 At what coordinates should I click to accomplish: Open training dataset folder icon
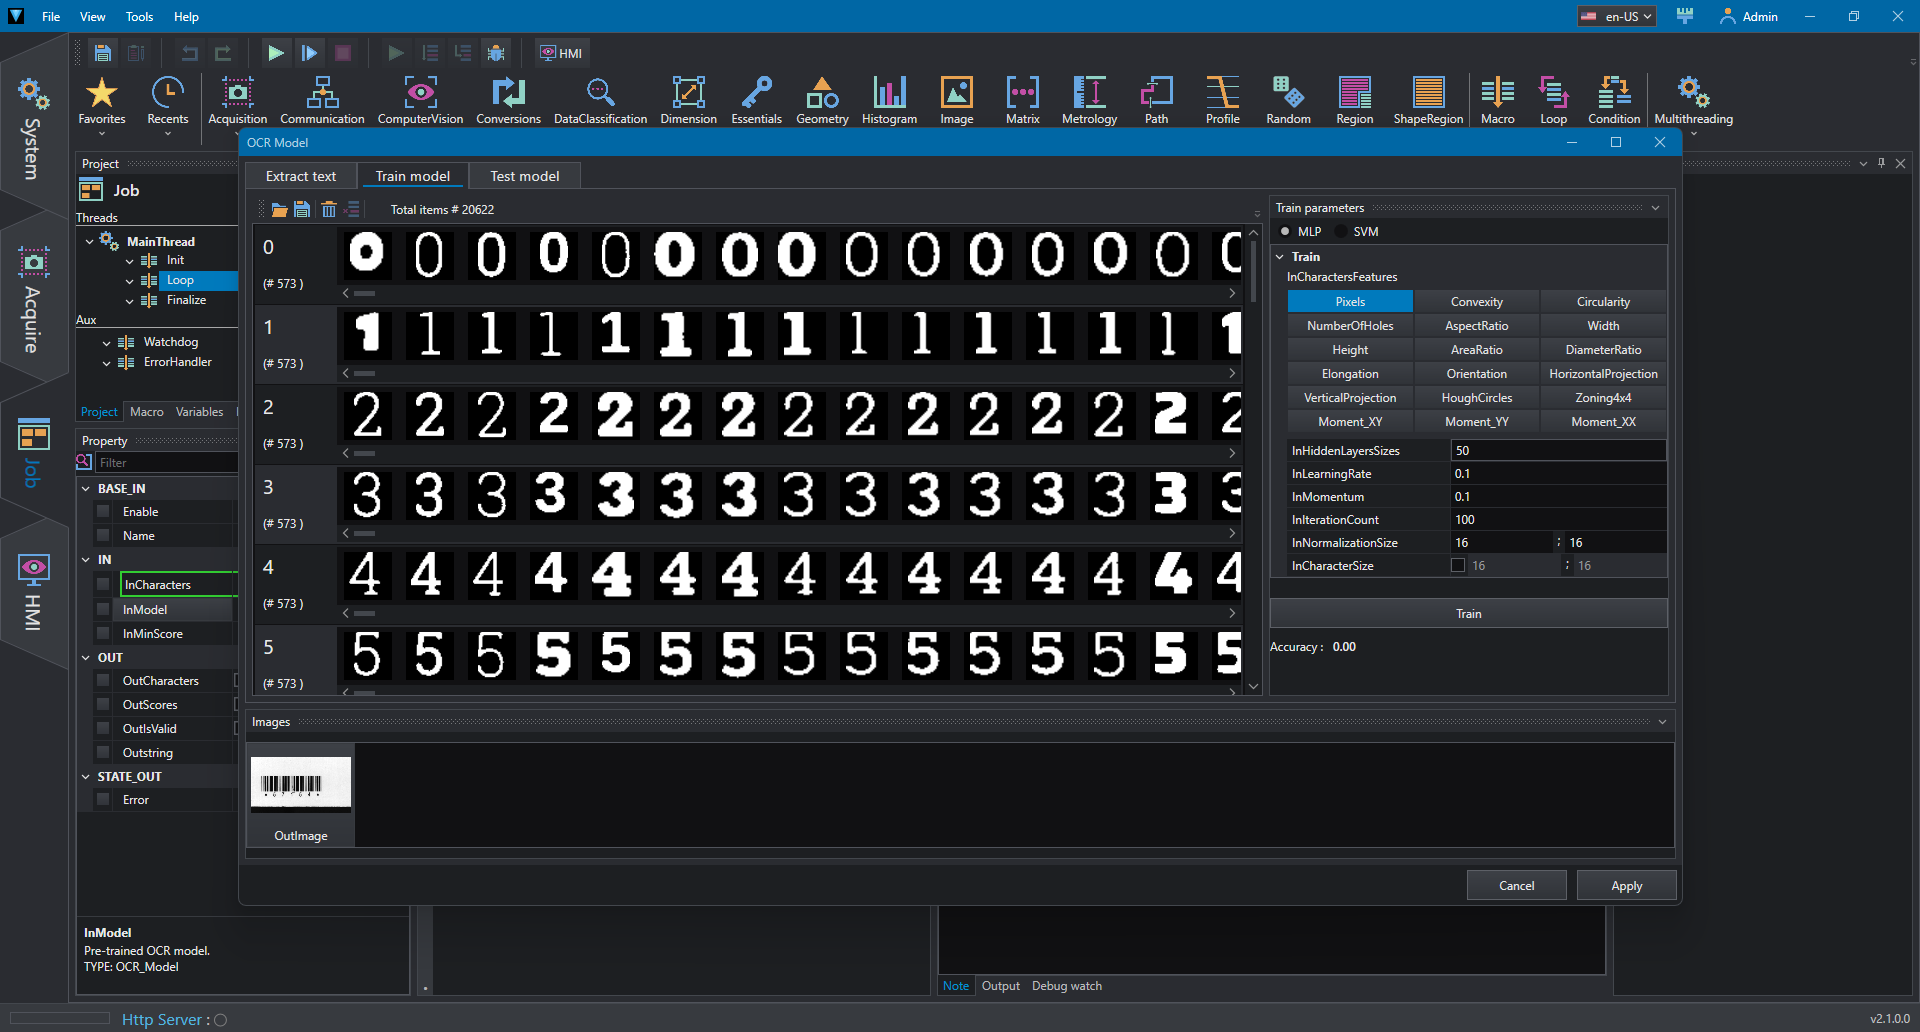pyautogui.click(x=279, y=210)
